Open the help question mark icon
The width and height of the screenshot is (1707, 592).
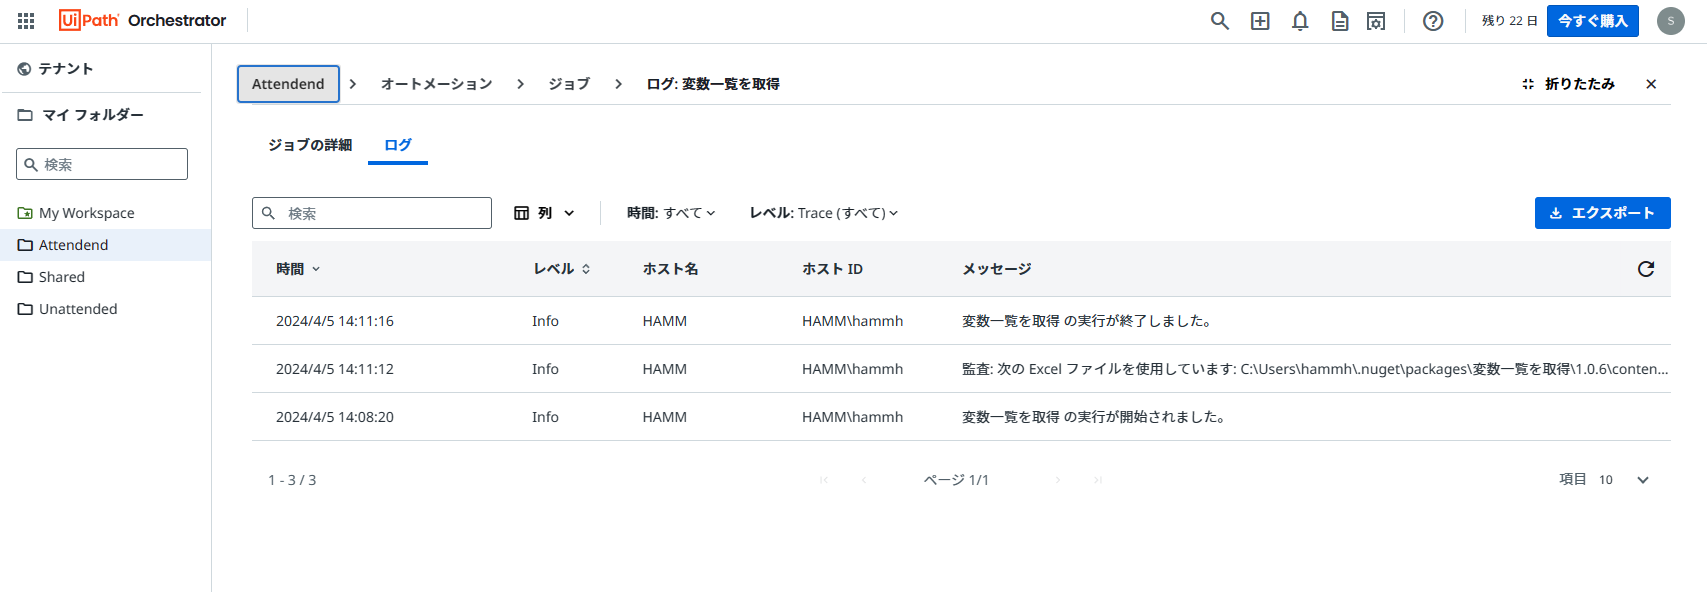(1433, 21)
